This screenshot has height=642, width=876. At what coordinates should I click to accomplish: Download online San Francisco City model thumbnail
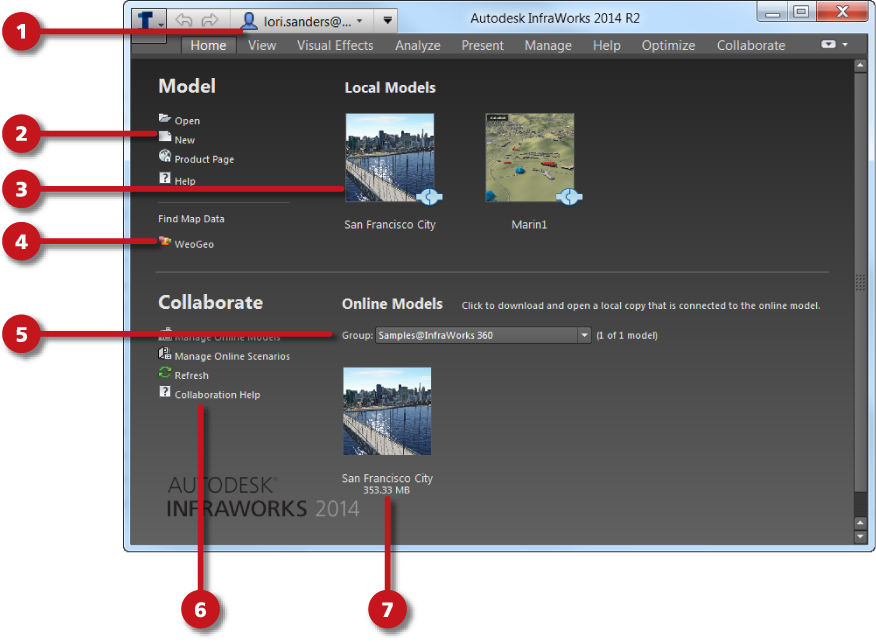[387, 411]
